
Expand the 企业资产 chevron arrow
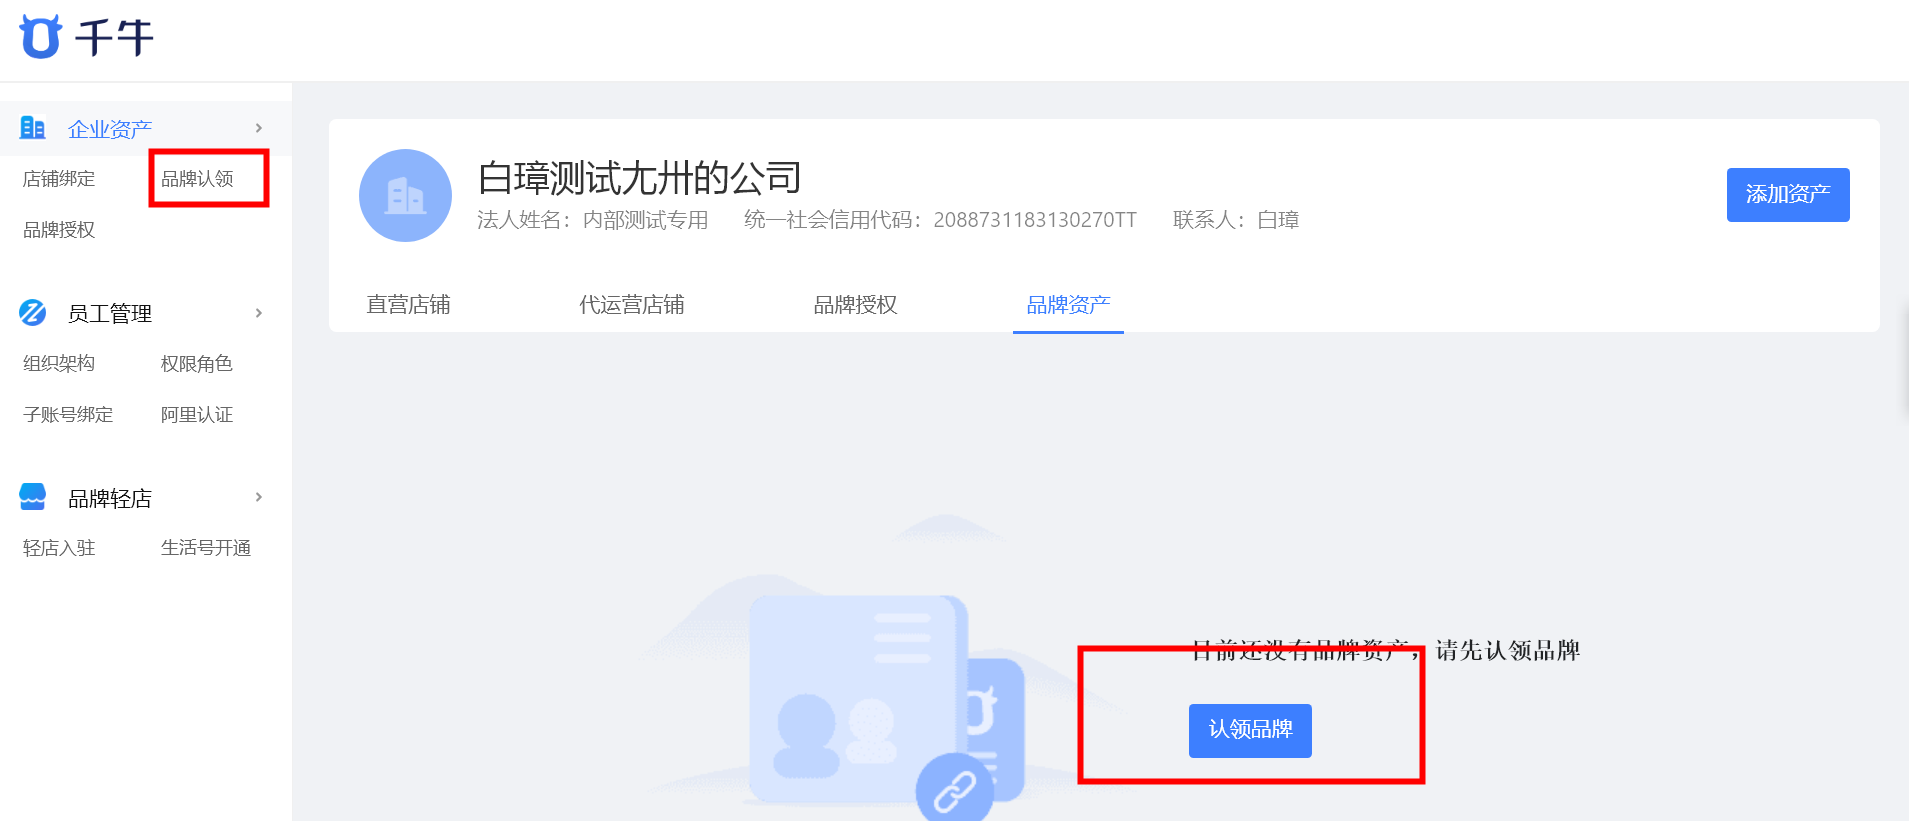(259, 128)
